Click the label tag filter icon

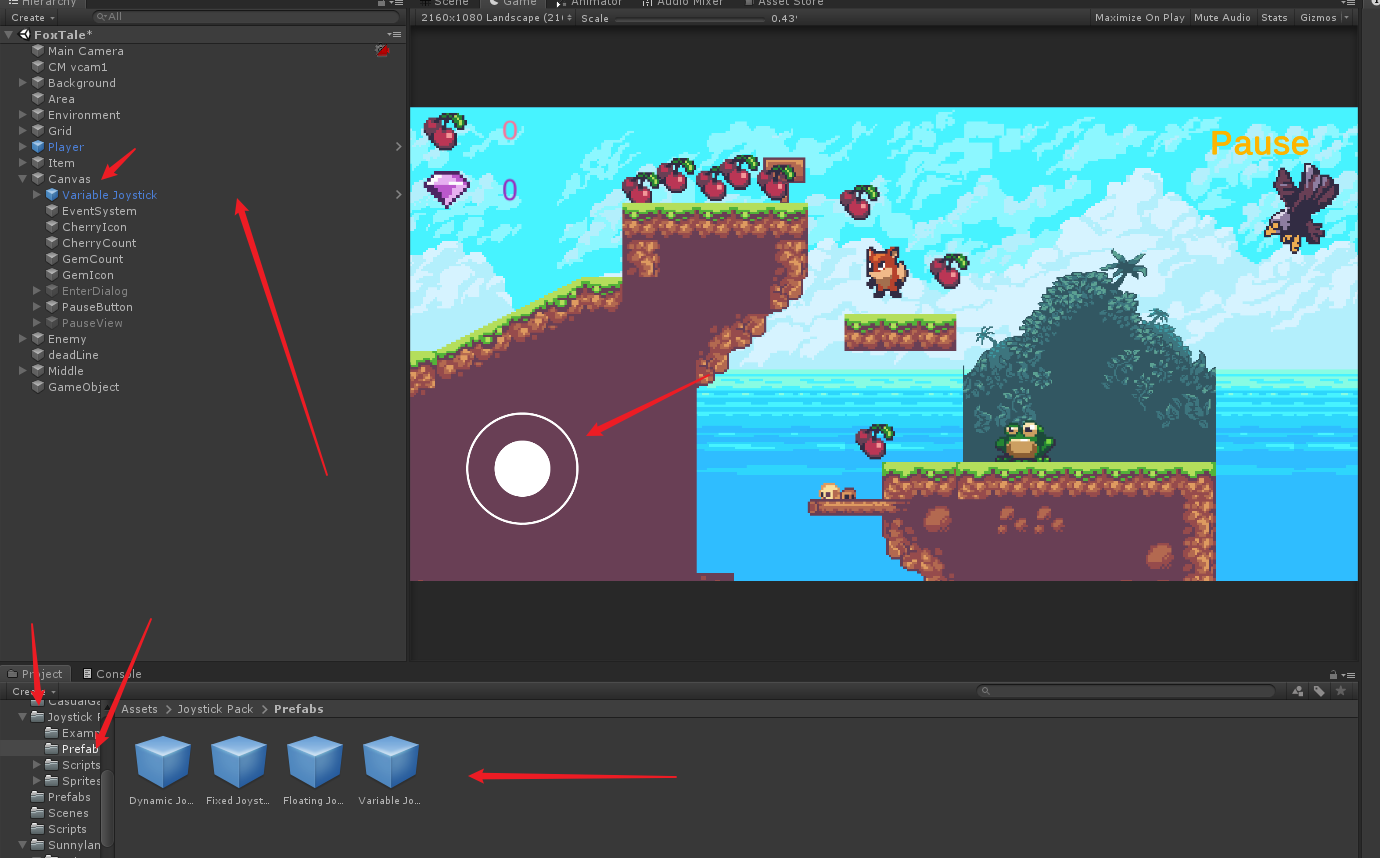(x=1317, y=690)
